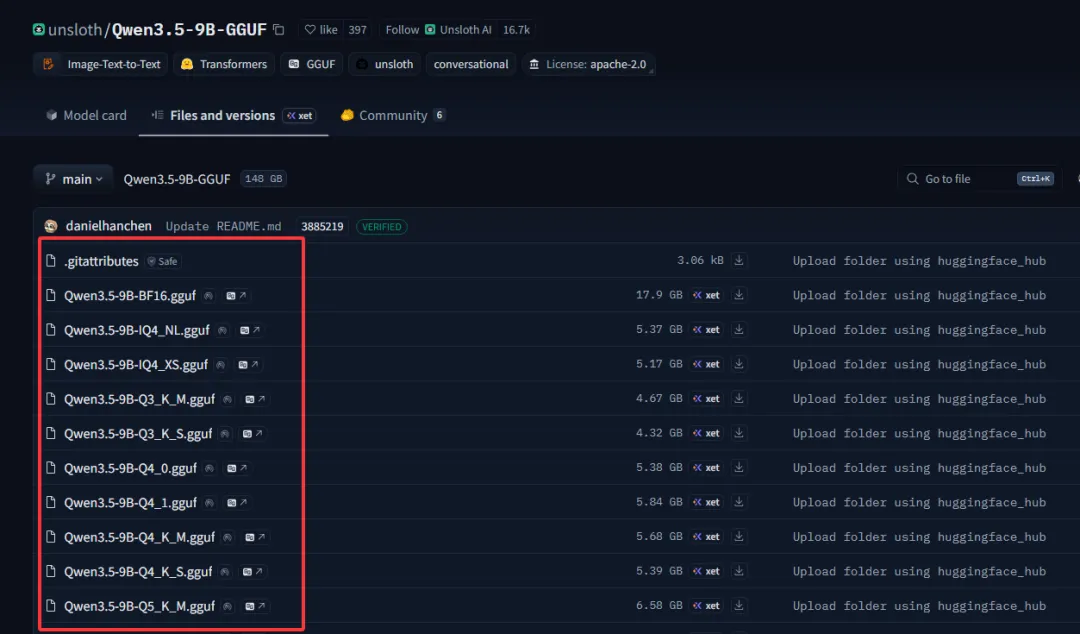Open the Transformers tag

point(224,64)
